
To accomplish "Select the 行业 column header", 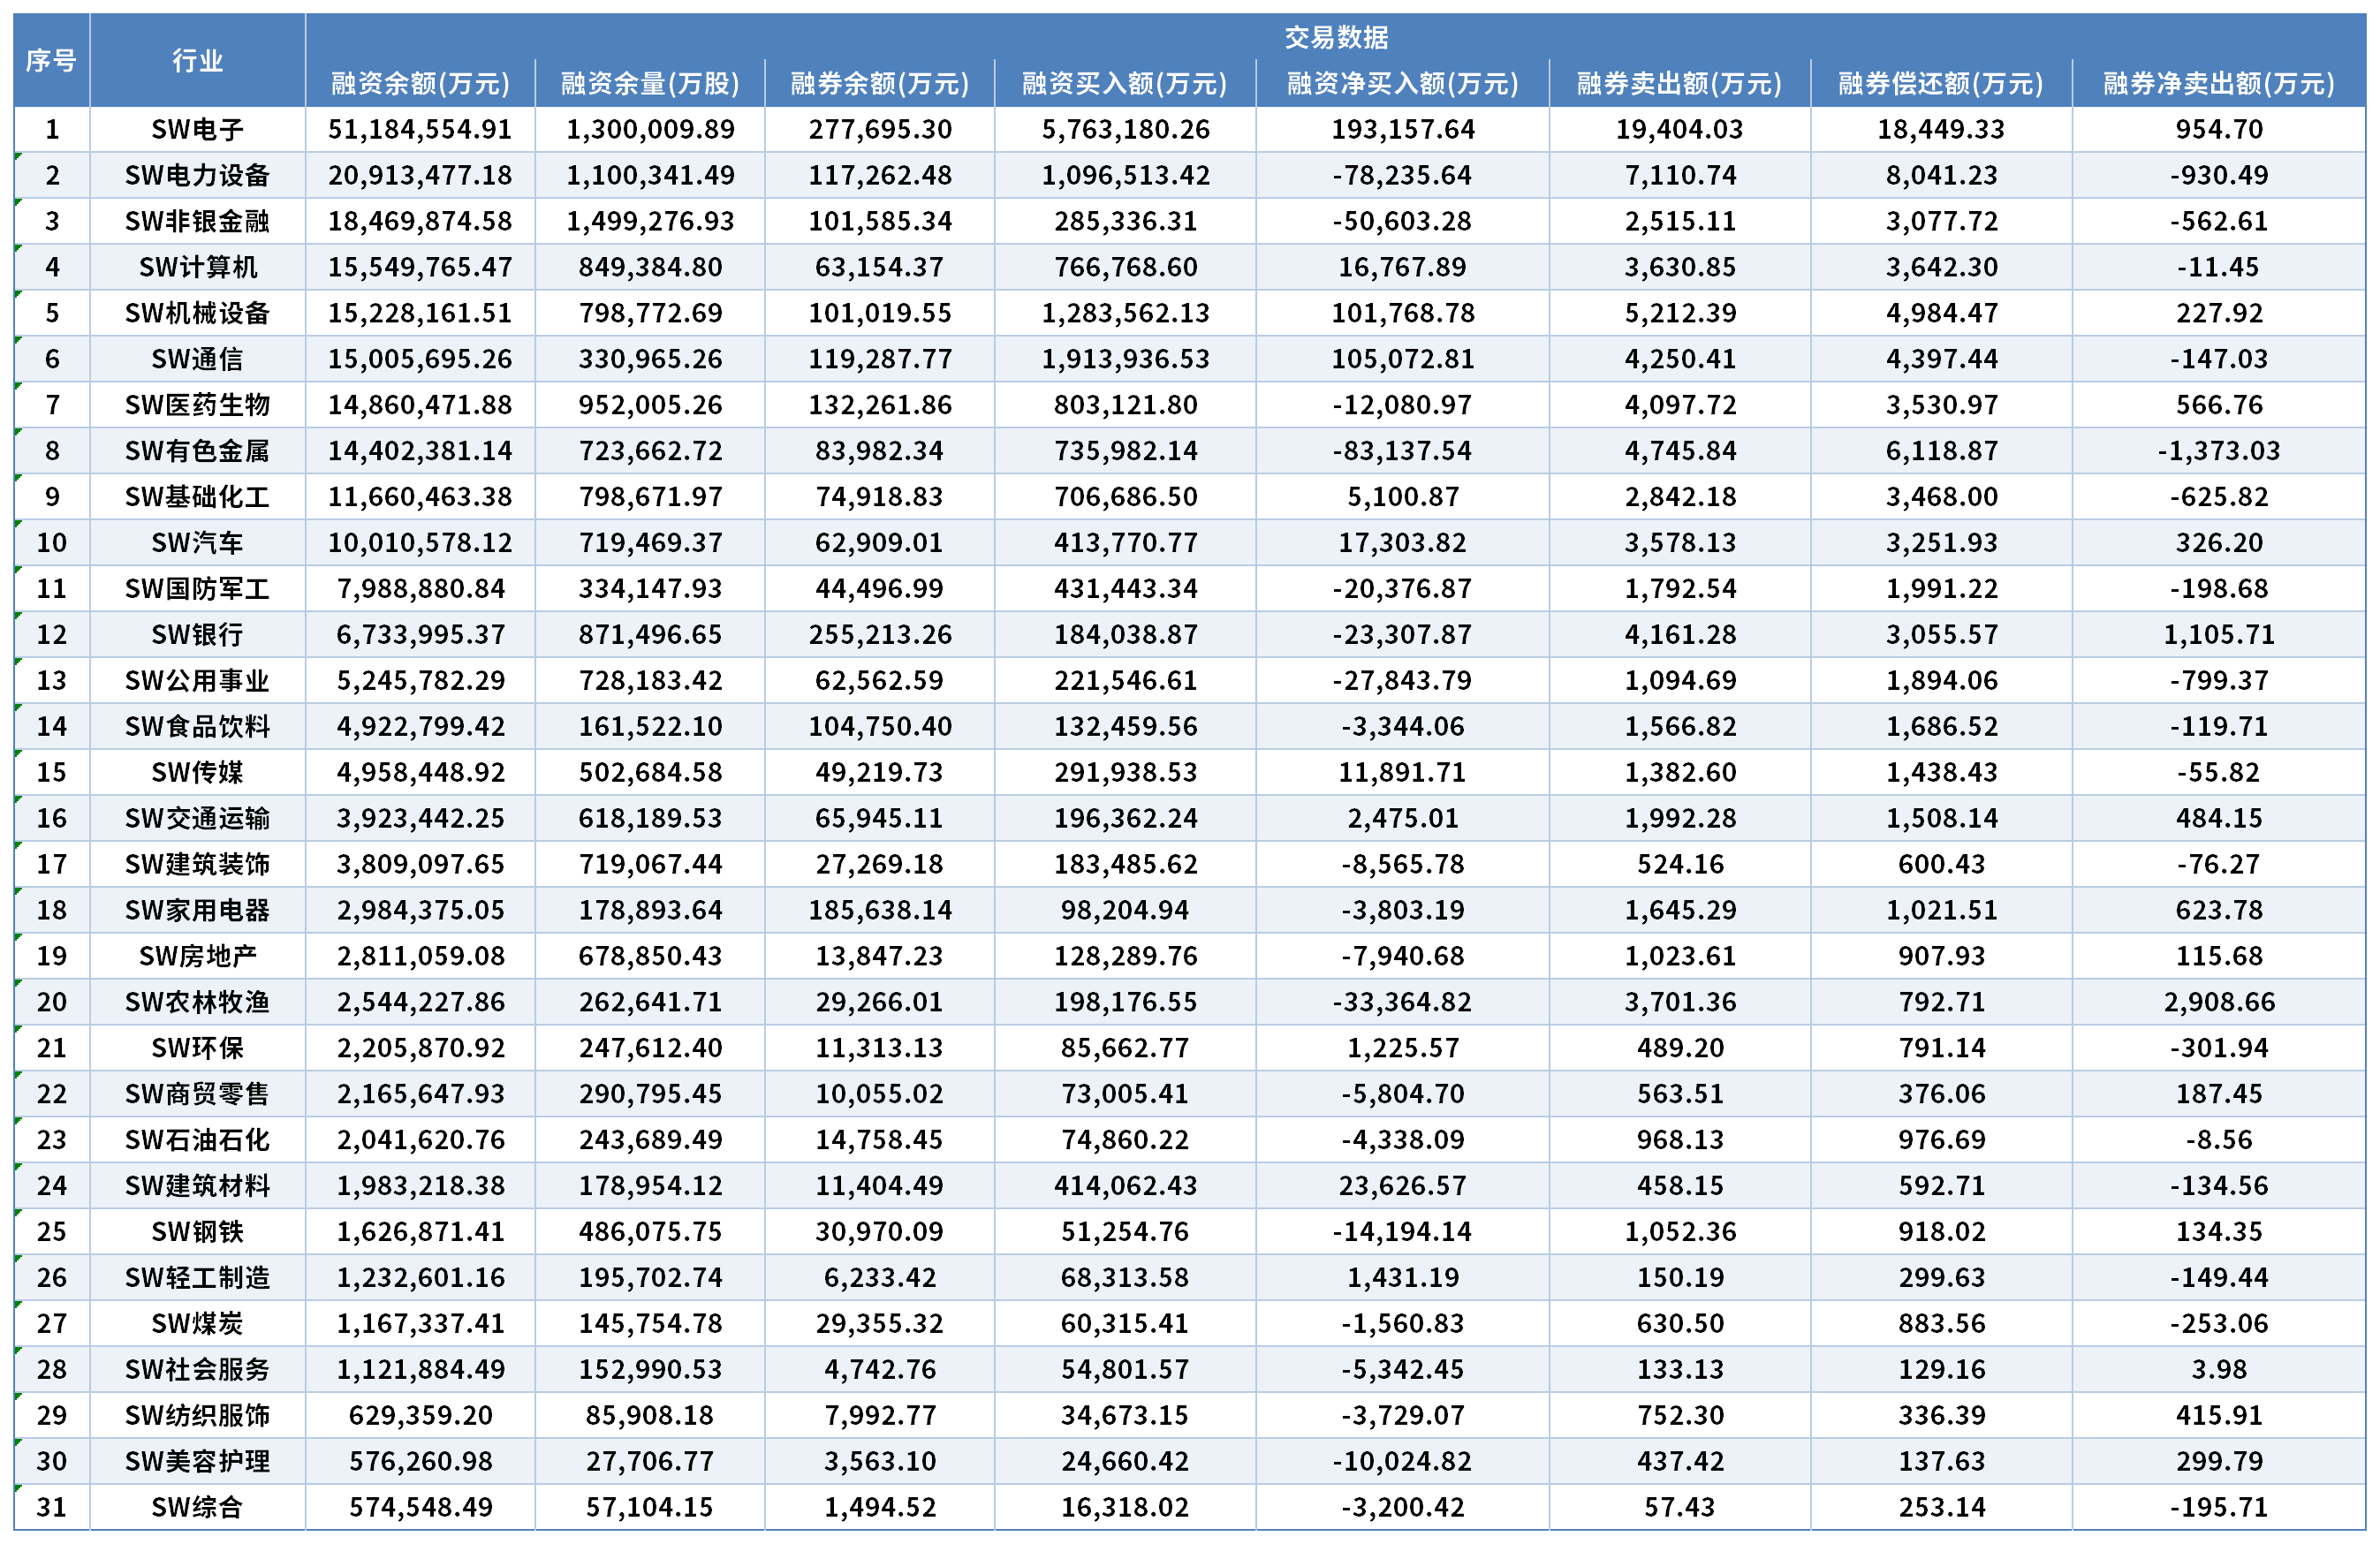I will click(198, 60).
